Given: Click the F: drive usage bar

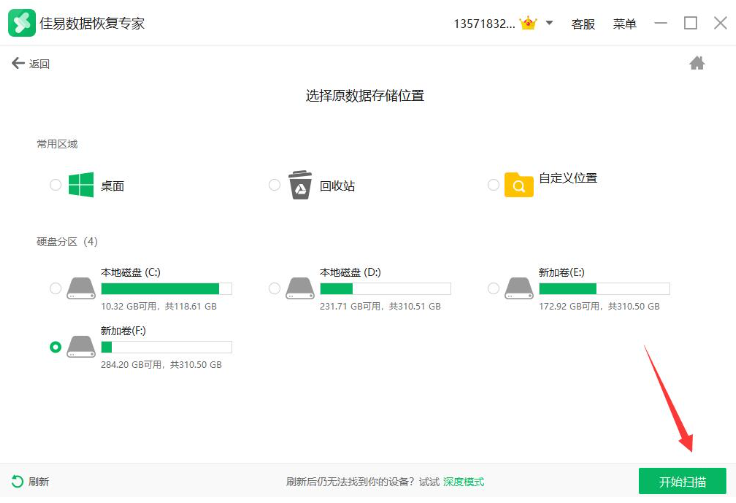Looking at the screenshot, I should coord(166,347).
